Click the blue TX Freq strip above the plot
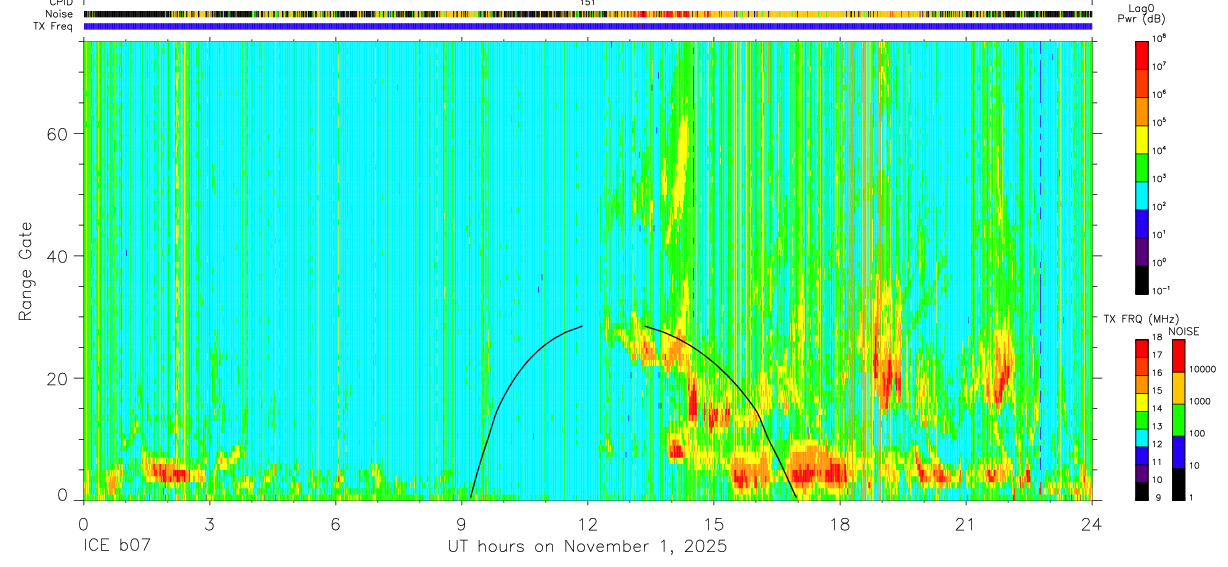This screenshot has width=1228, height=567. (588, 26)
